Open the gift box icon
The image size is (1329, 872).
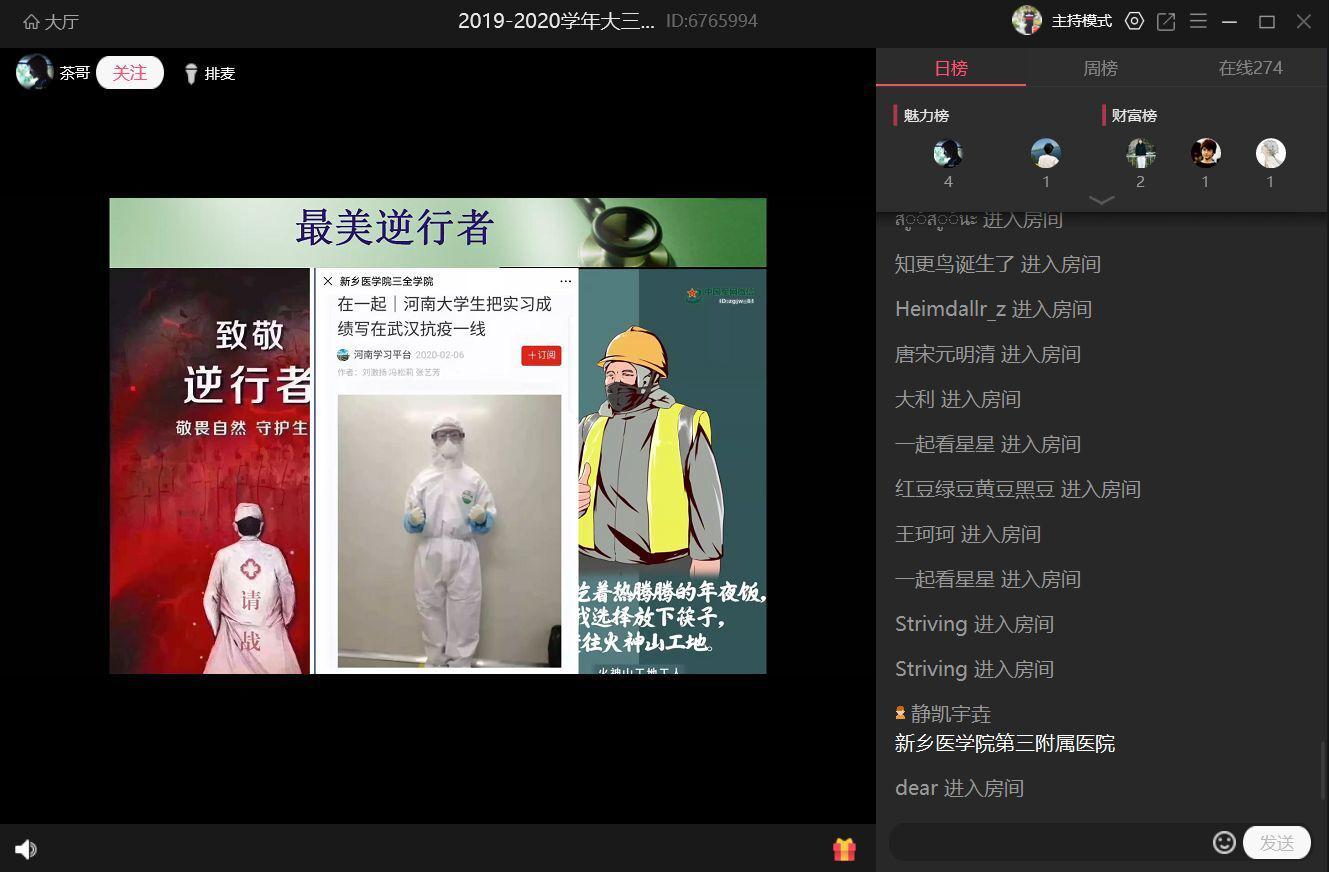point(844,849)
